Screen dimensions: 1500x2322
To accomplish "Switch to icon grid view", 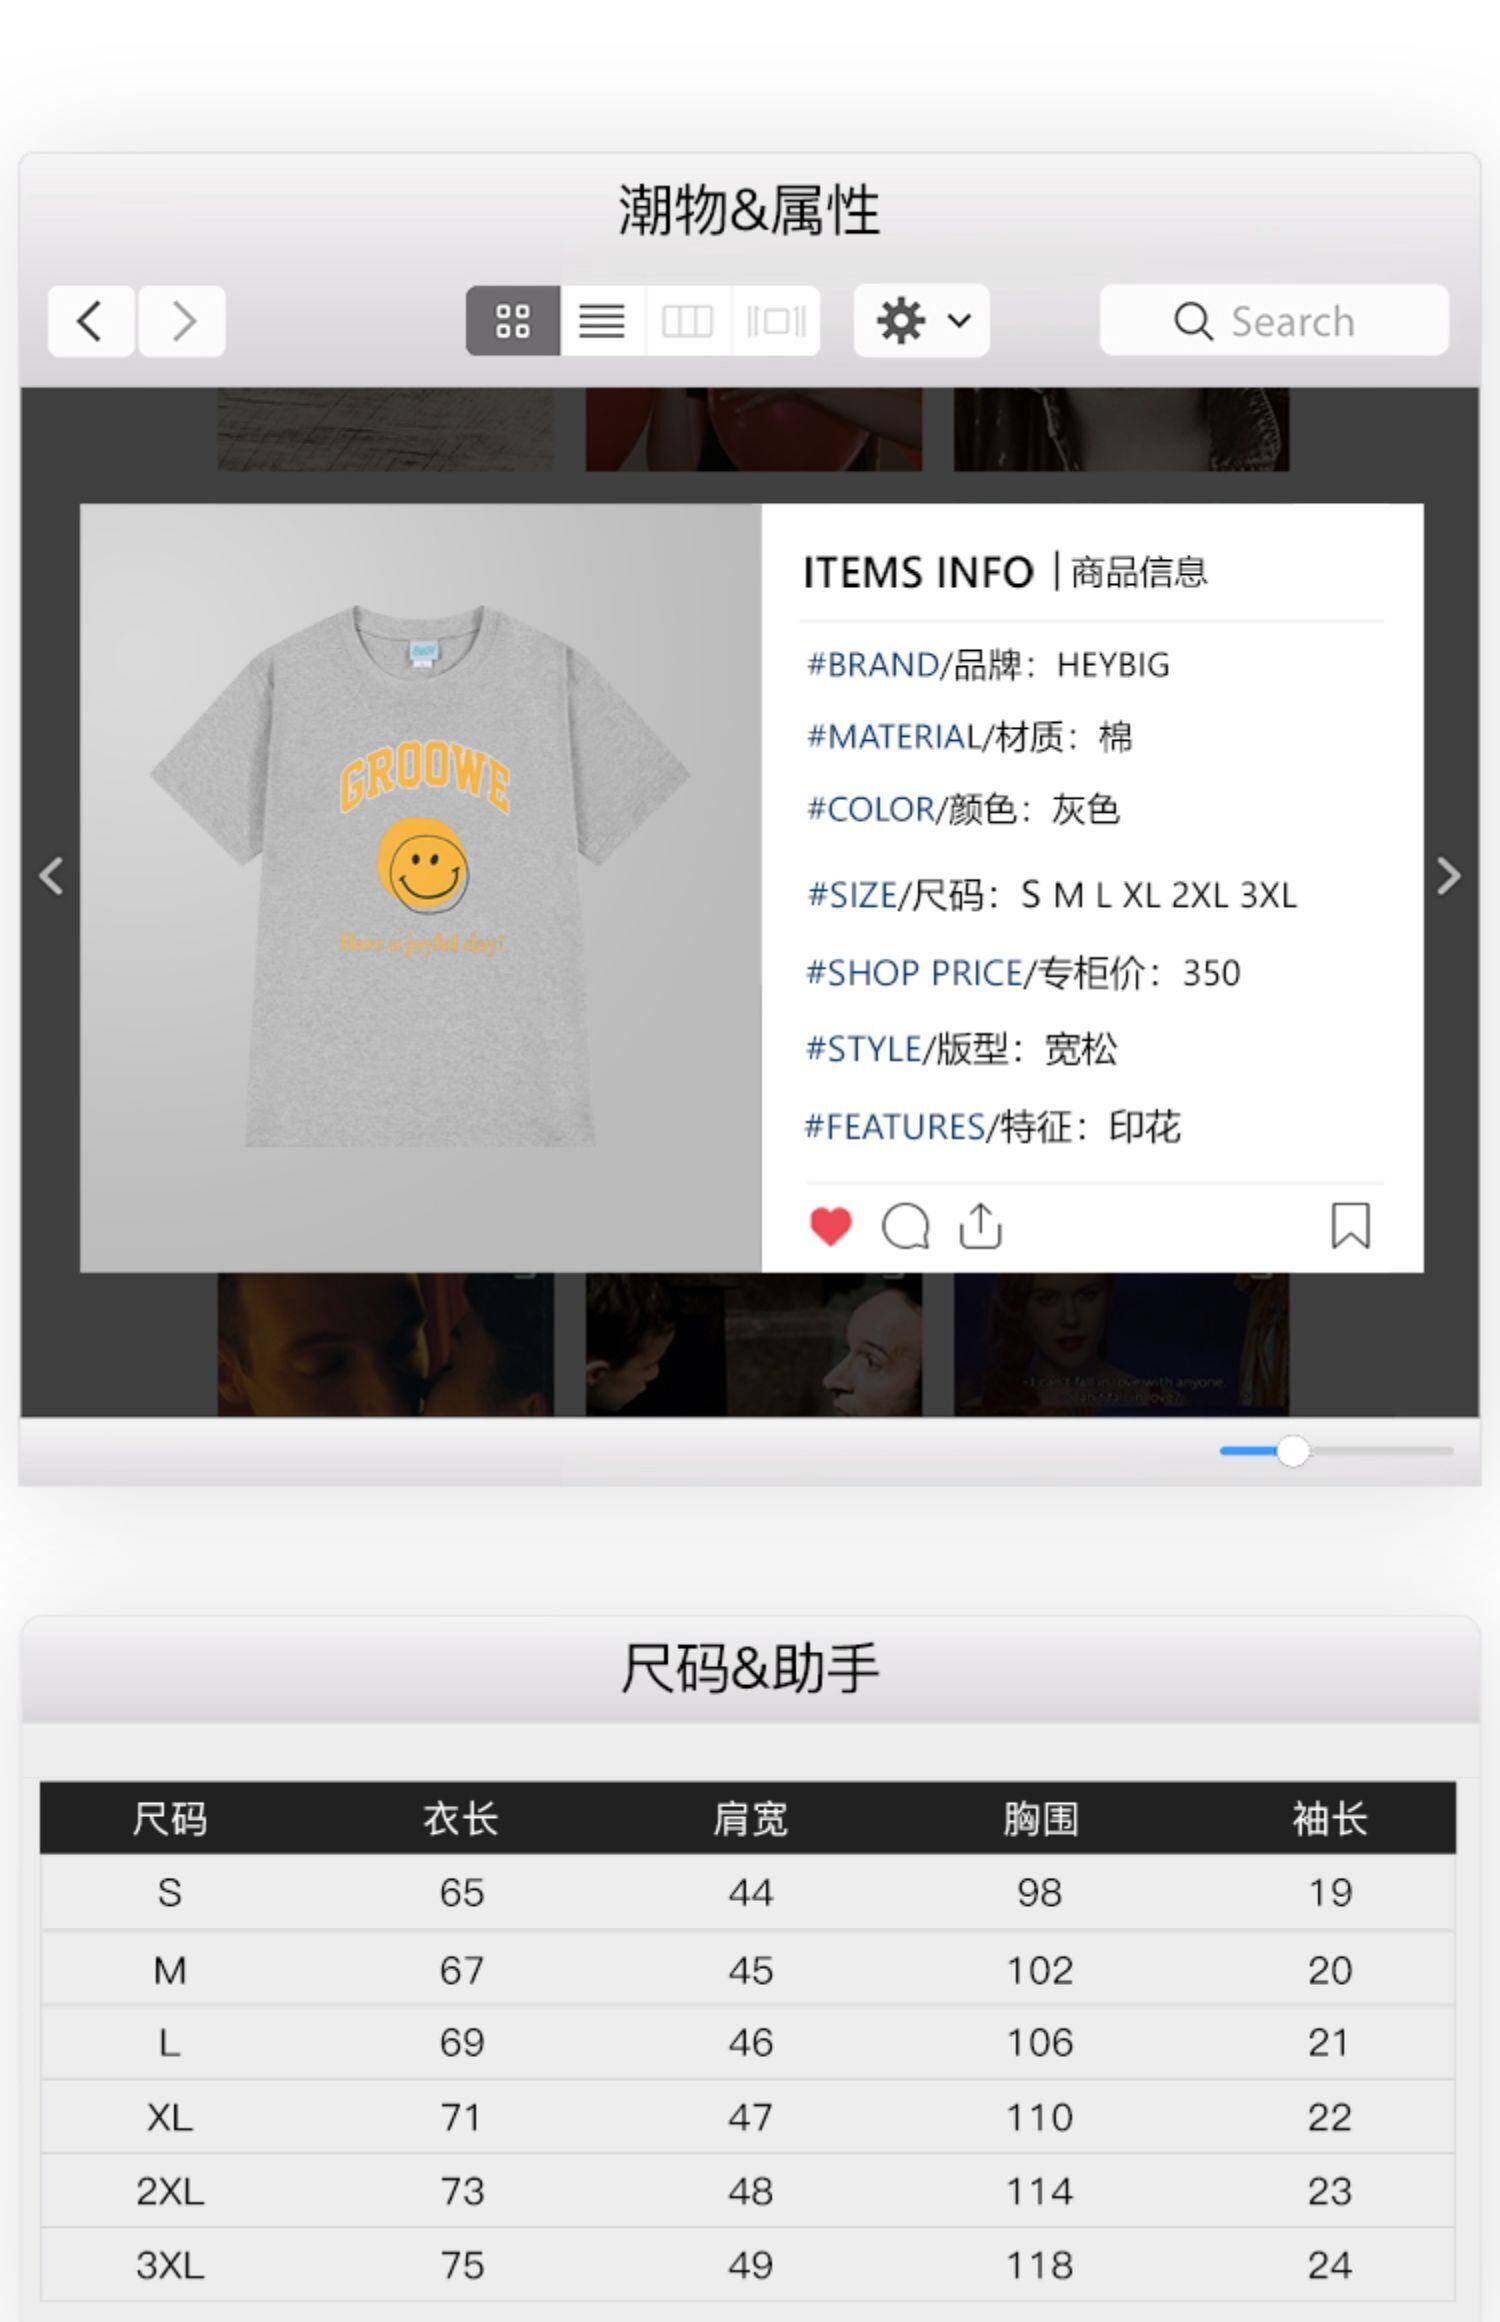I will click(512, 321).
